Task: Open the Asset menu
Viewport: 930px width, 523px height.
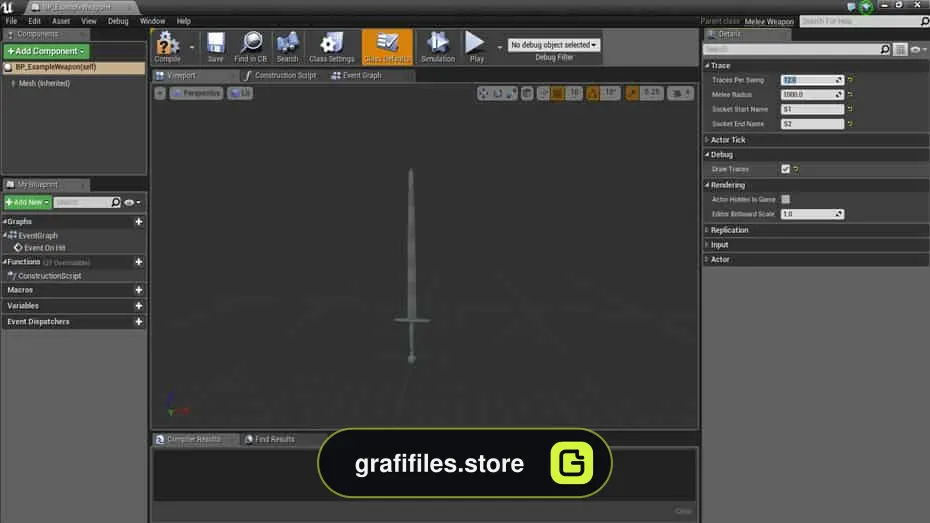Action: (x=60, y=21)
